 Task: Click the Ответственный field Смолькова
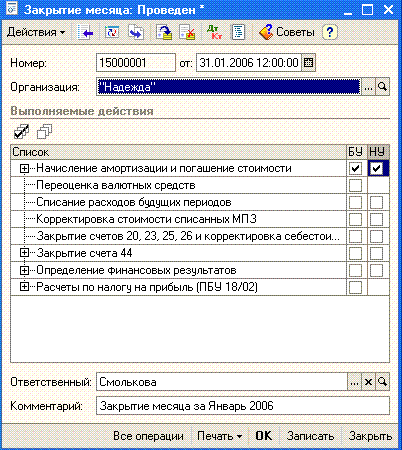[x=222, y=382]
